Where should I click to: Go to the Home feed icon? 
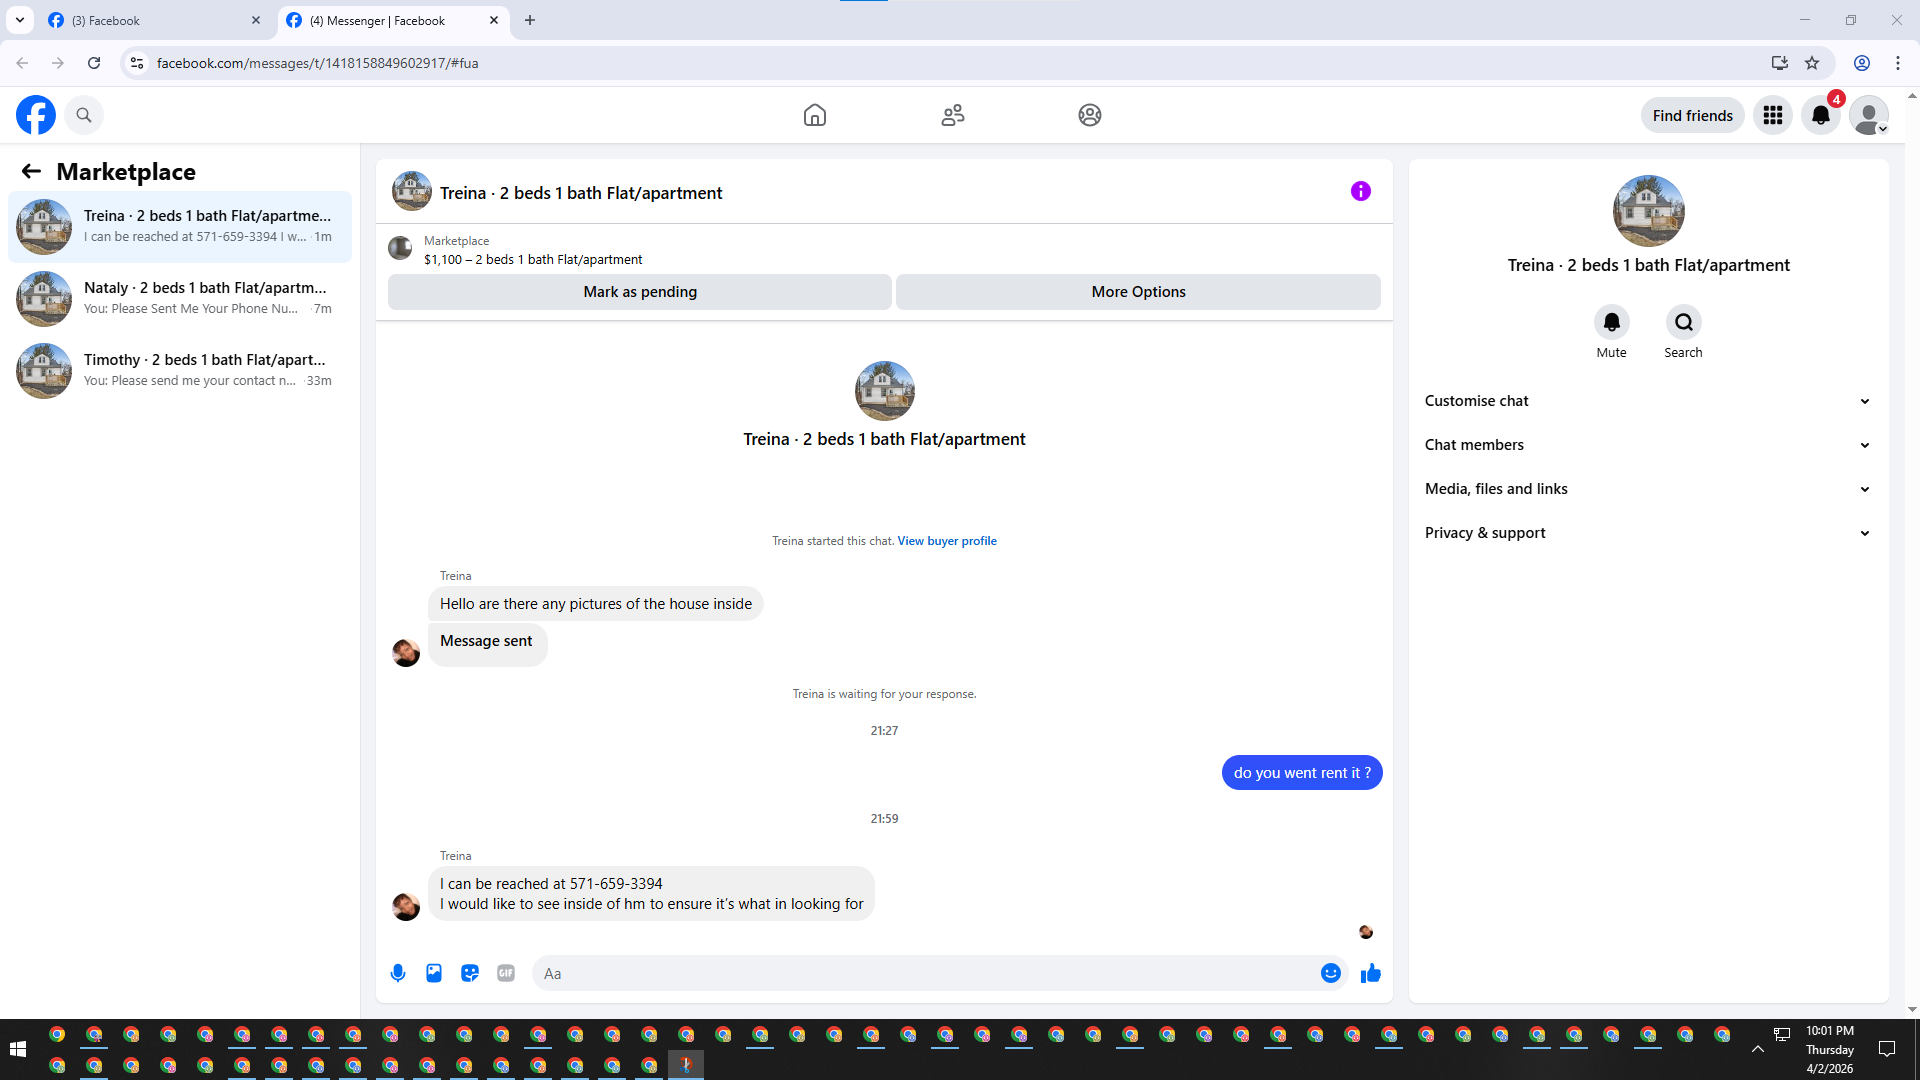(x=815, y=115)
